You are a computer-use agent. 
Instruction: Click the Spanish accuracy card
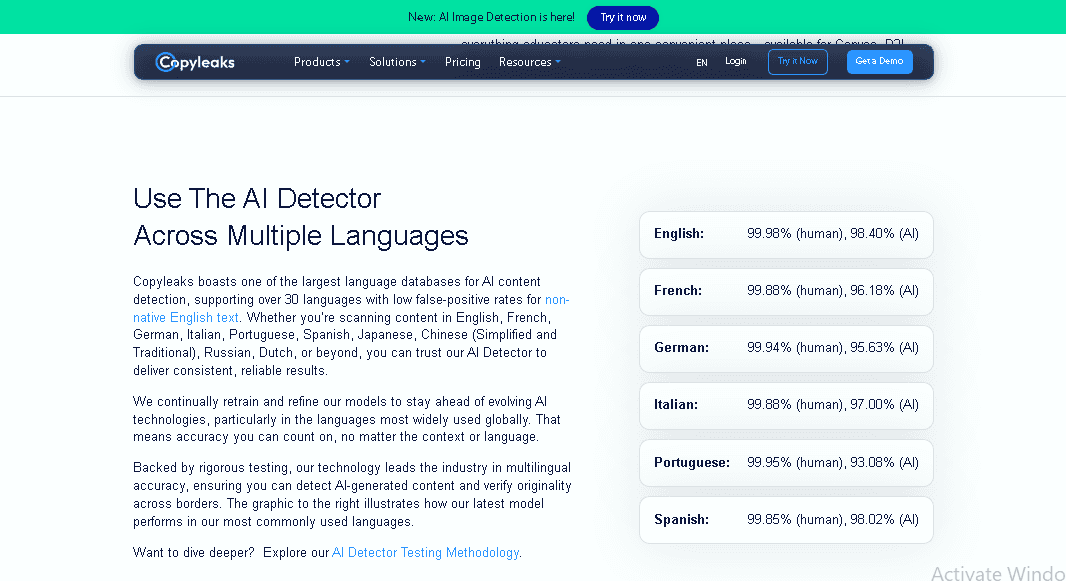click(786, 519)
